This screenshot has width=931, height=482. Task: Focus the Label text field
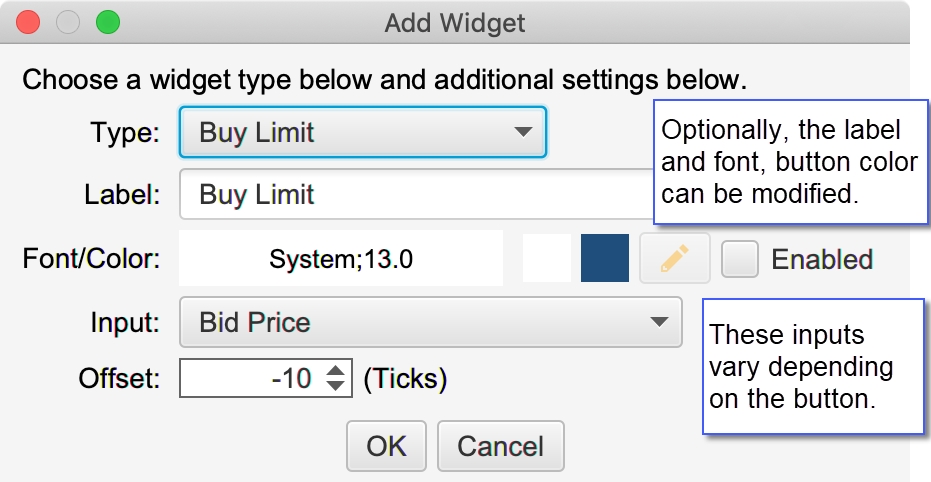(417, 194)
